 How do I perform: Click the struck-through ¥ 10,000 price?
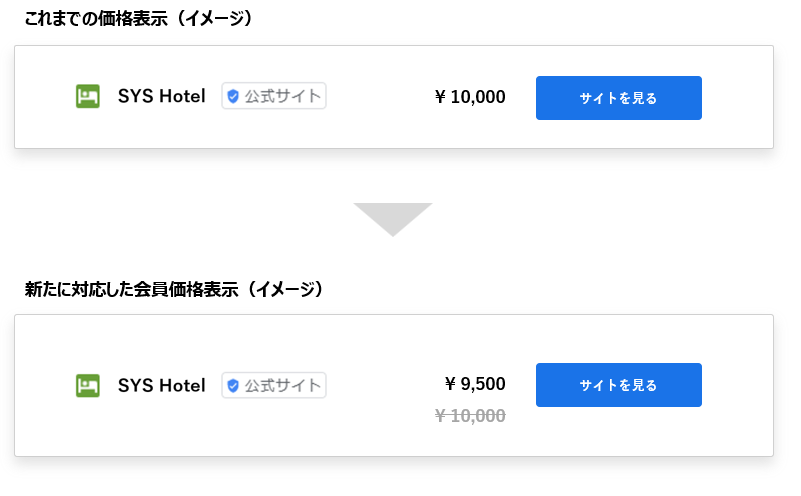pyautogui.click(x=470, y=416)
